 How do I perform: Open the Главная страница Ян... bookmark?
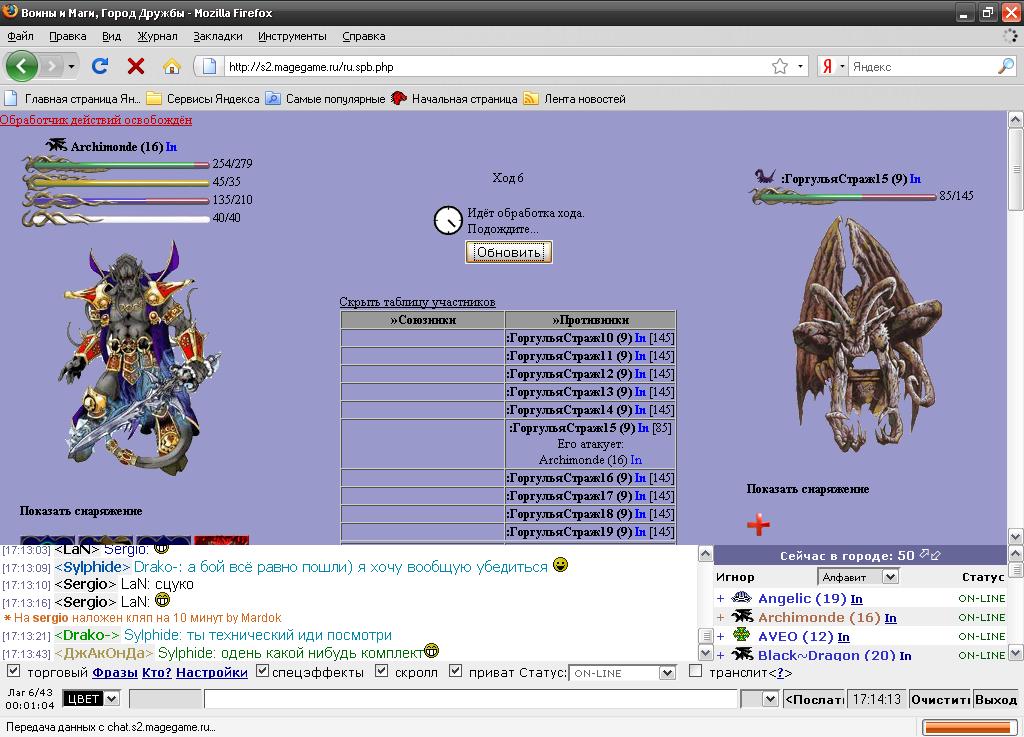(x=72, y=99)
